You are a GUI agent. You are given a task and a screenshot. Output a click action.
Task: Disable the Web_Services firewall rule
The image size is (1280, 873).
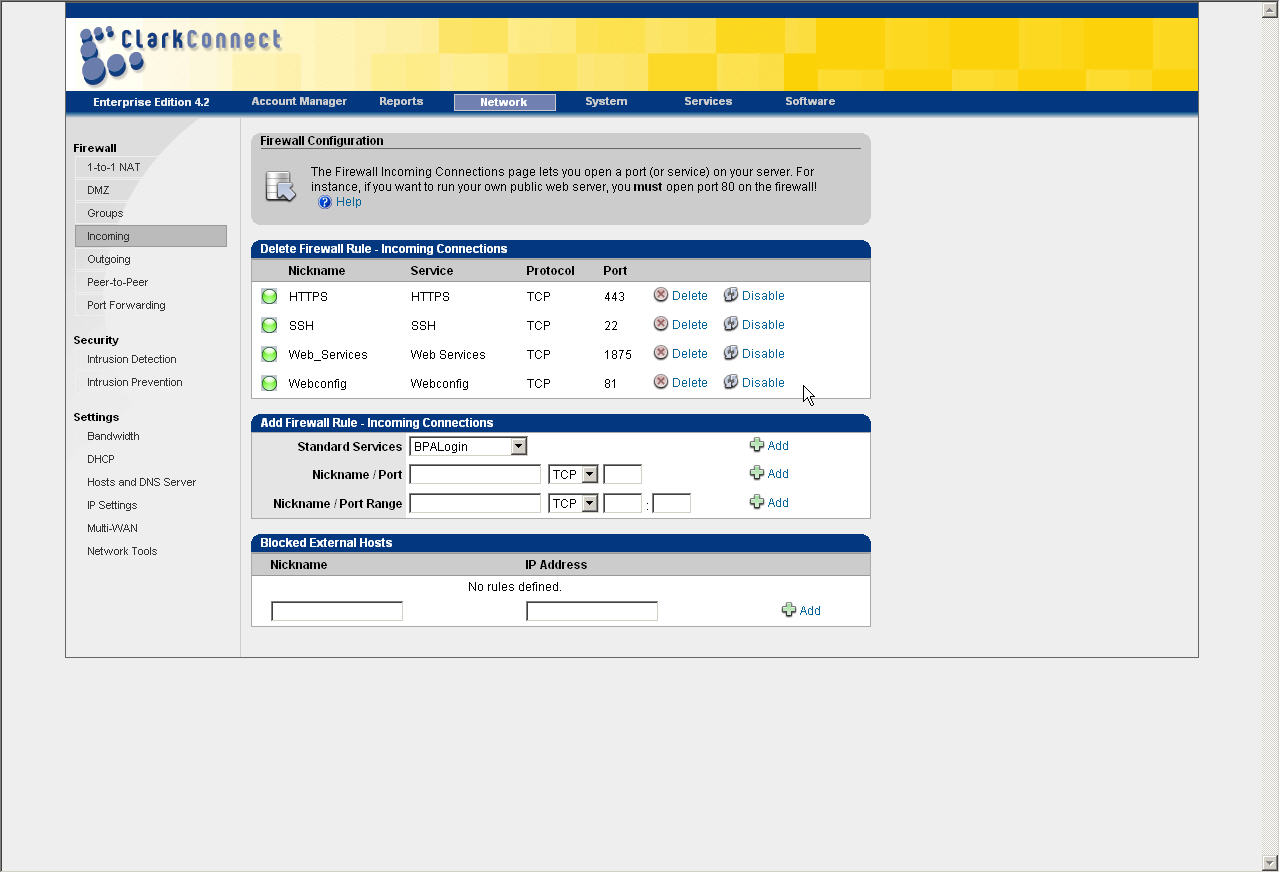tap(762, 354)
